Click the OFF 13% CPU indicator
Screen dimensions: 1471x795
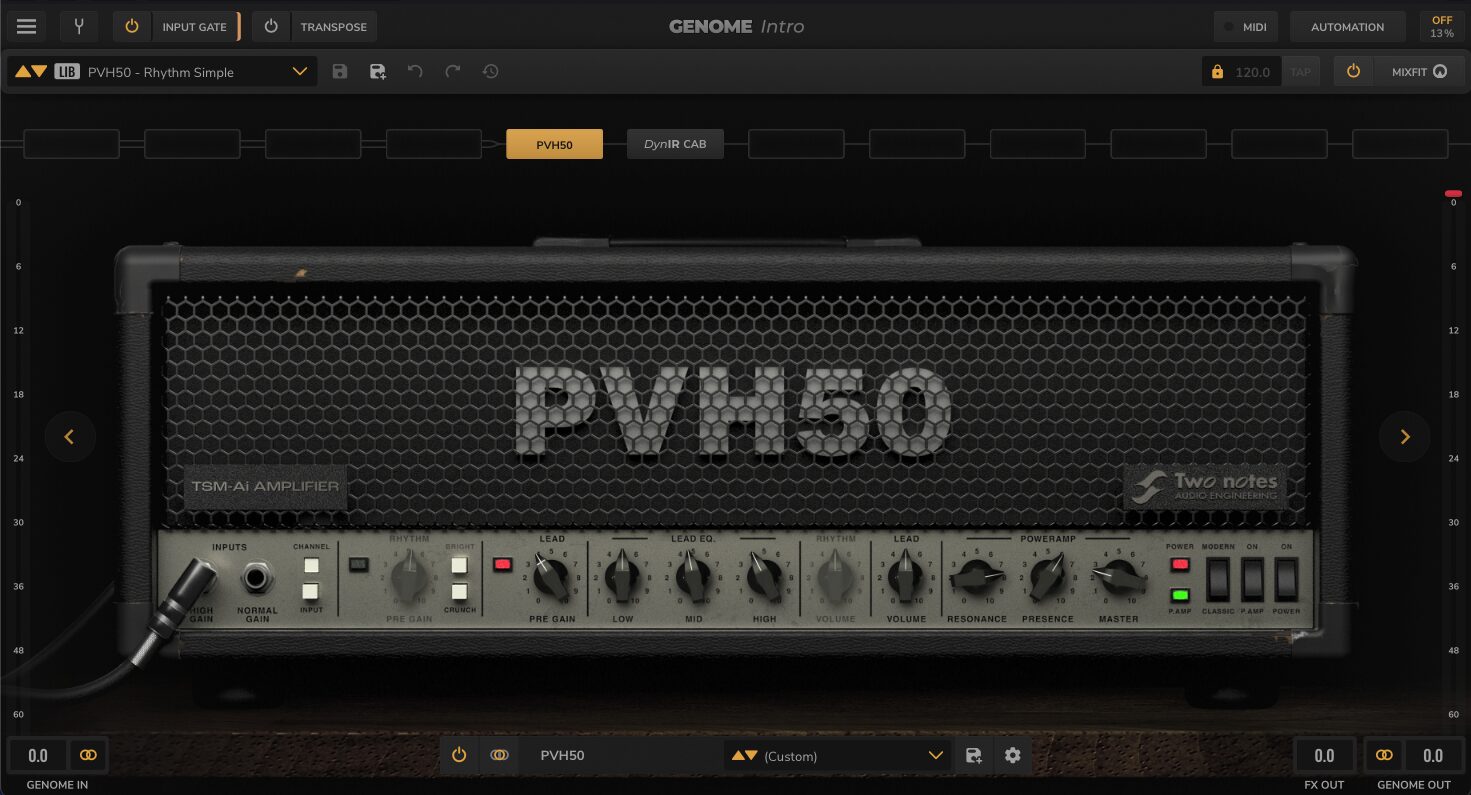click(x=1442, y=27)
